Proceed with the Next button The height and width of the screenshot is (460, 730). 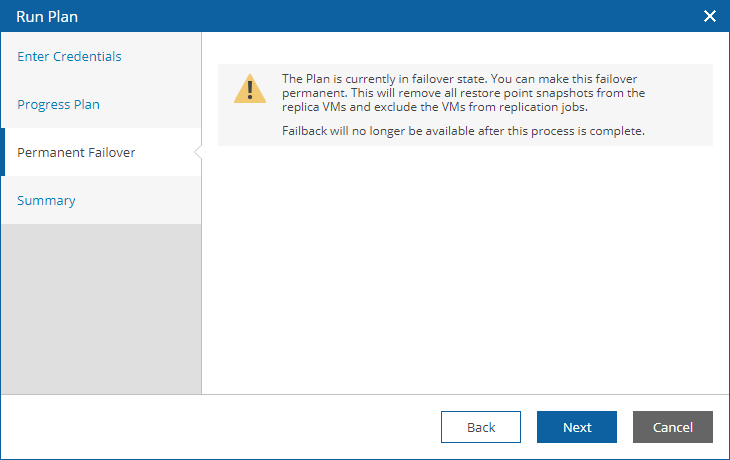point(577,427)
